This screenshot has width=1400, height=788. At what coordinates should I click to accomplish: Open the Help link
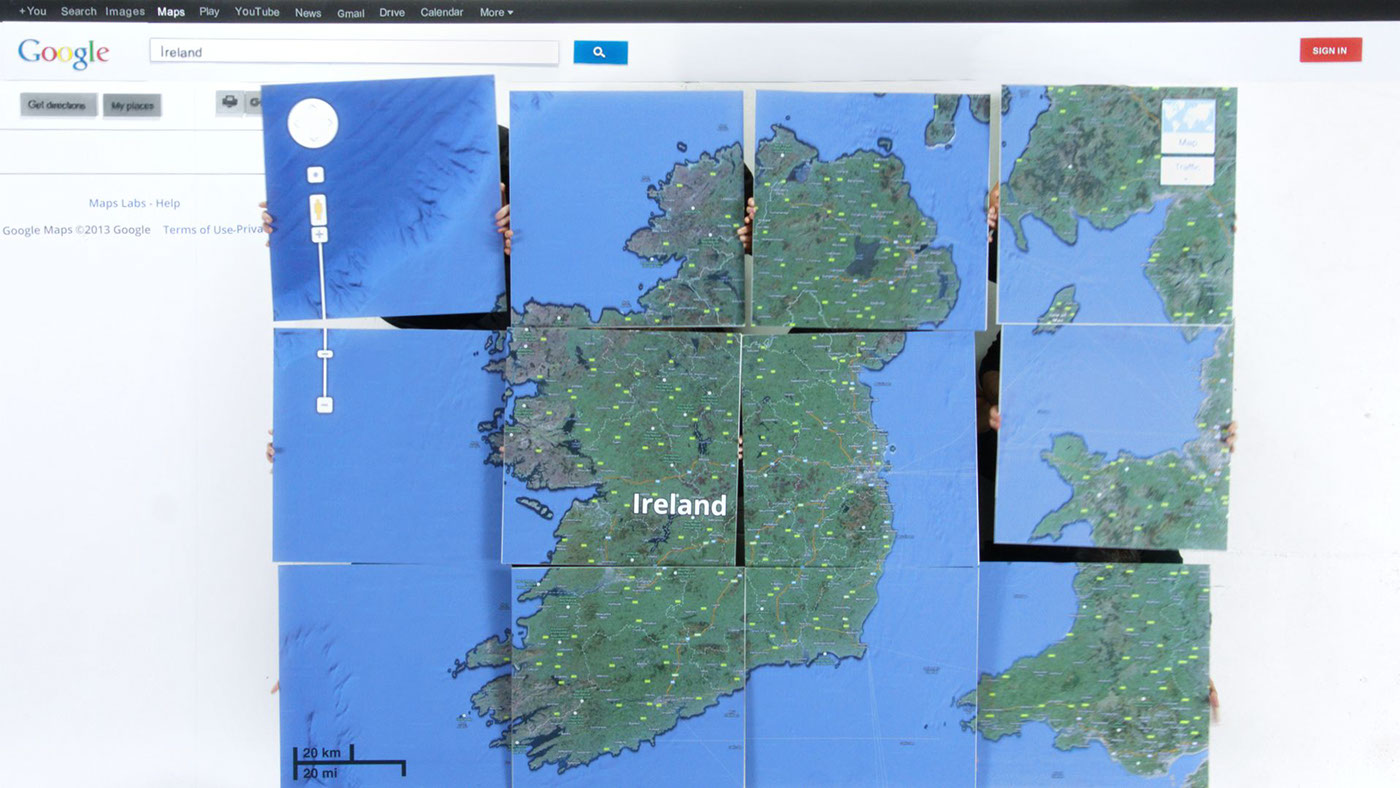pyautogui.click(x=168, y=203)
